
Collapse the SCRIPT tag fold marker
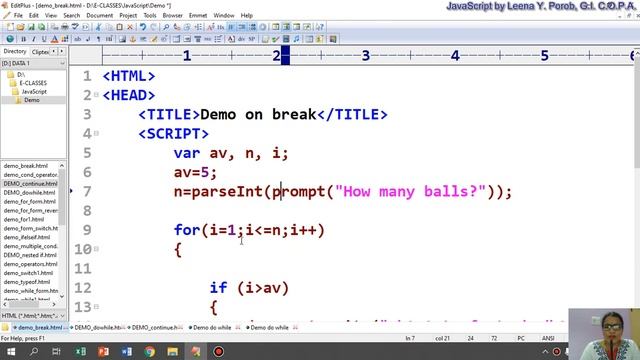coord(97,133)
